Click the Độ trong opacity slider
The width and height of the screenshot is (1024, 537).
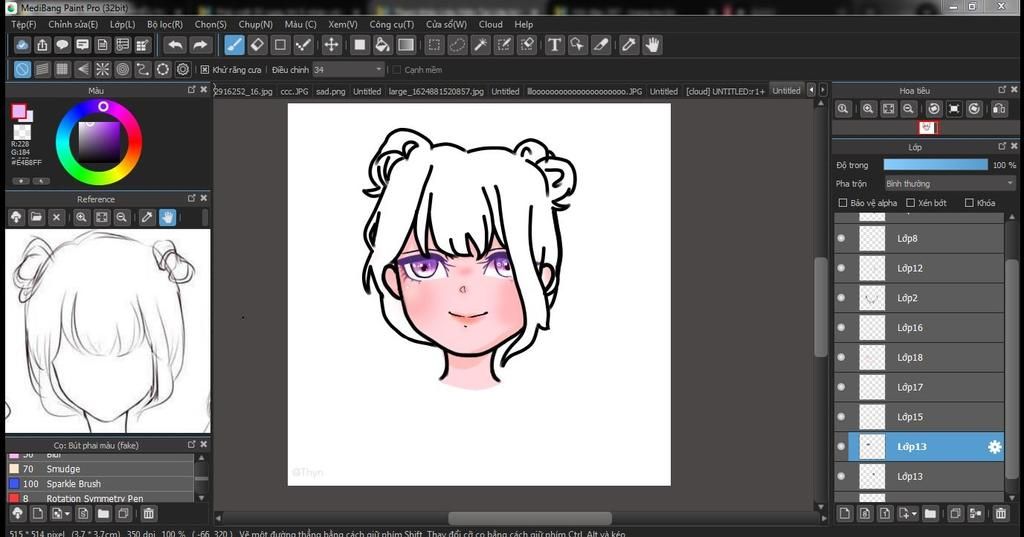935,165
